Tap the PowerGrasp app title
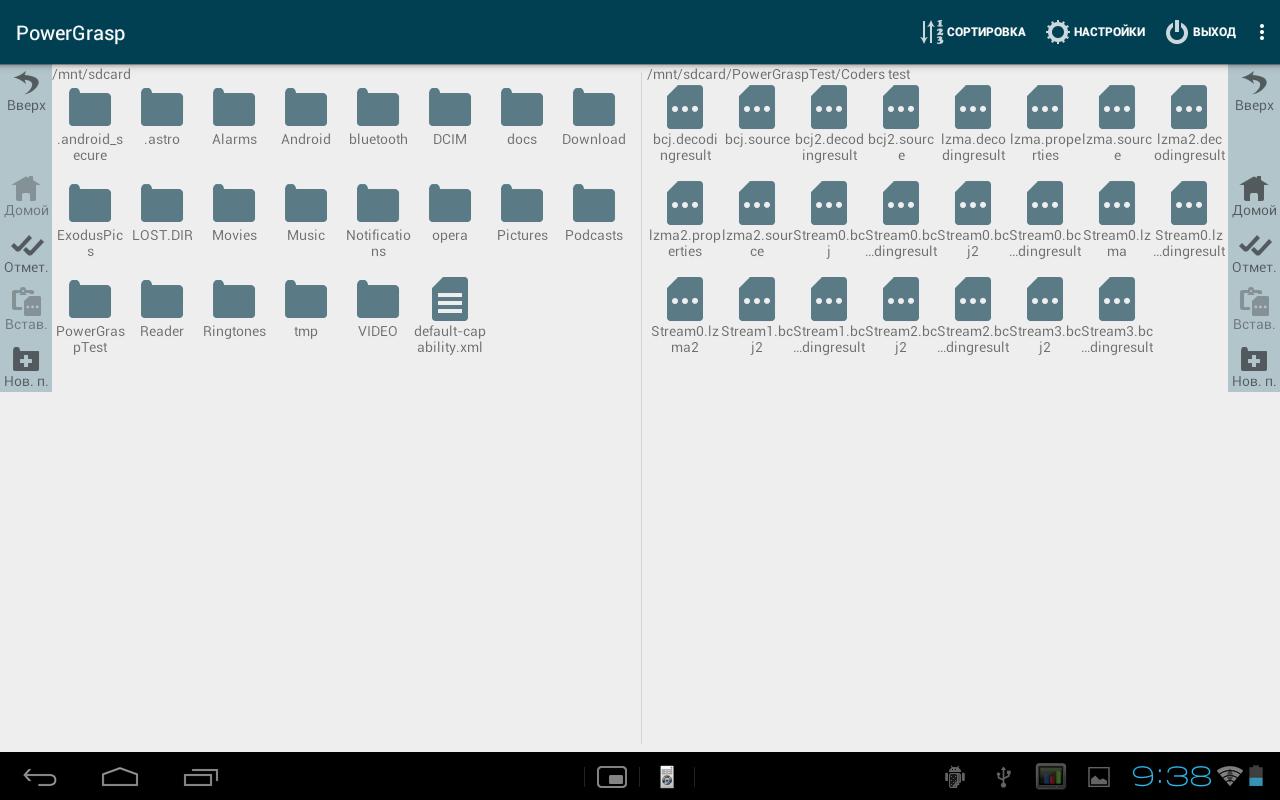The width and height of the screenshot is (1280, 800). click(x=70, y=33)
